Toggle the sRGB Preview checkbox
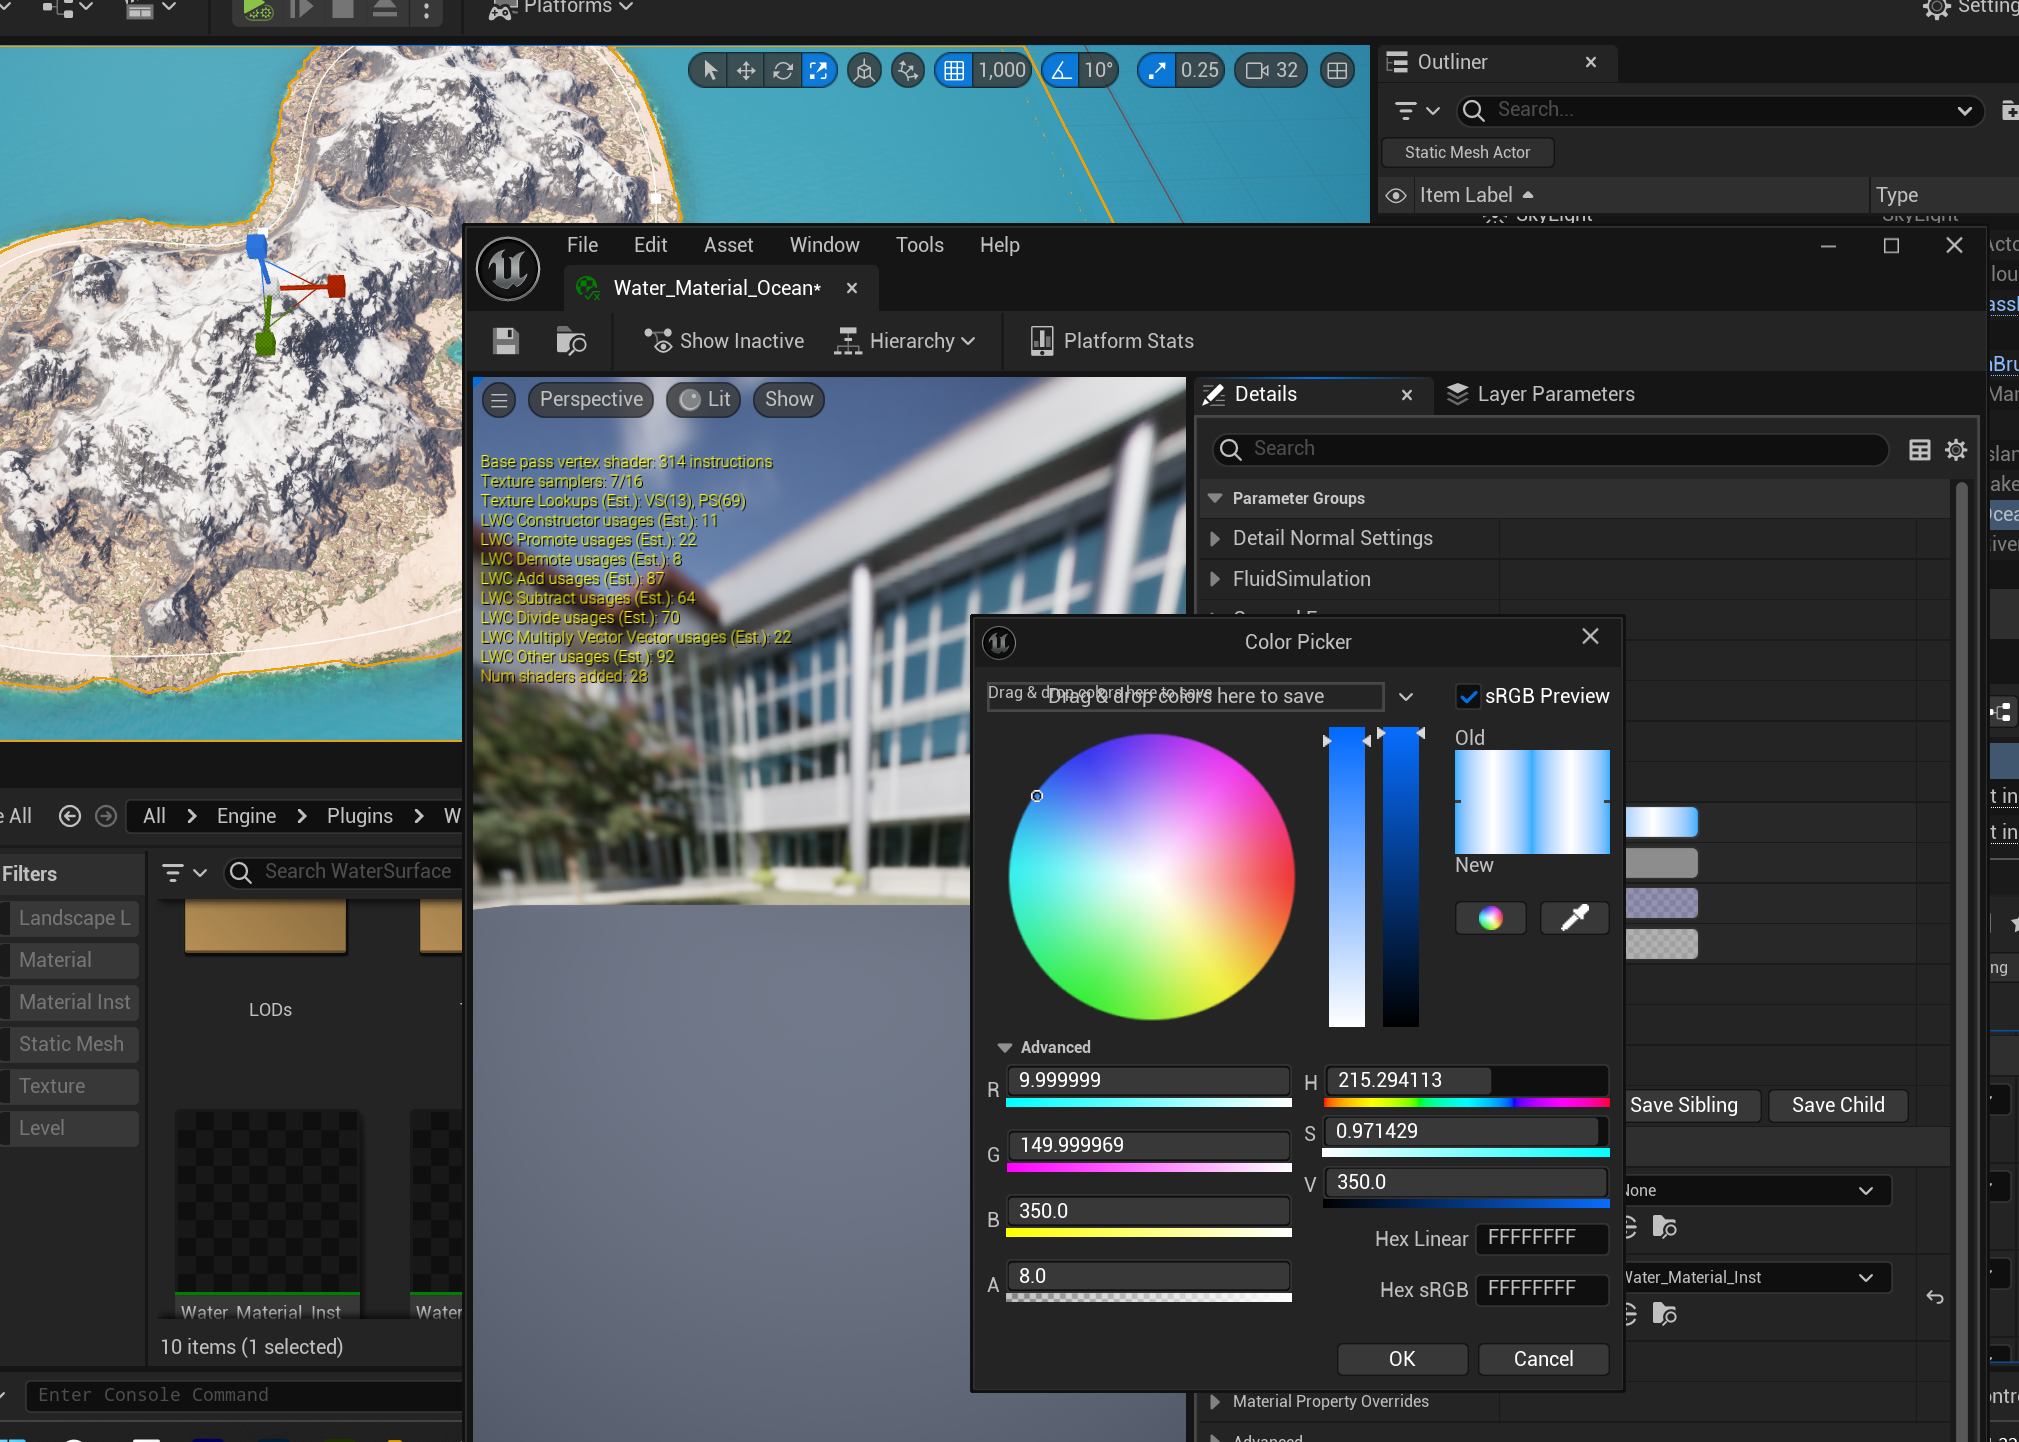 tap(1468, 696)
